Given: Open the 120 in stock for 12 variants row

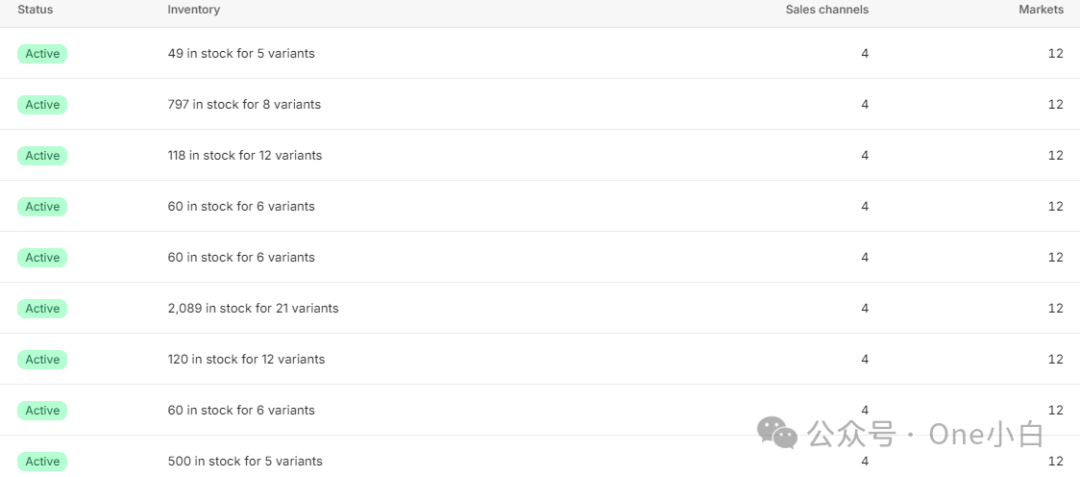Looking at the screenshot, I should click(246, 360).
